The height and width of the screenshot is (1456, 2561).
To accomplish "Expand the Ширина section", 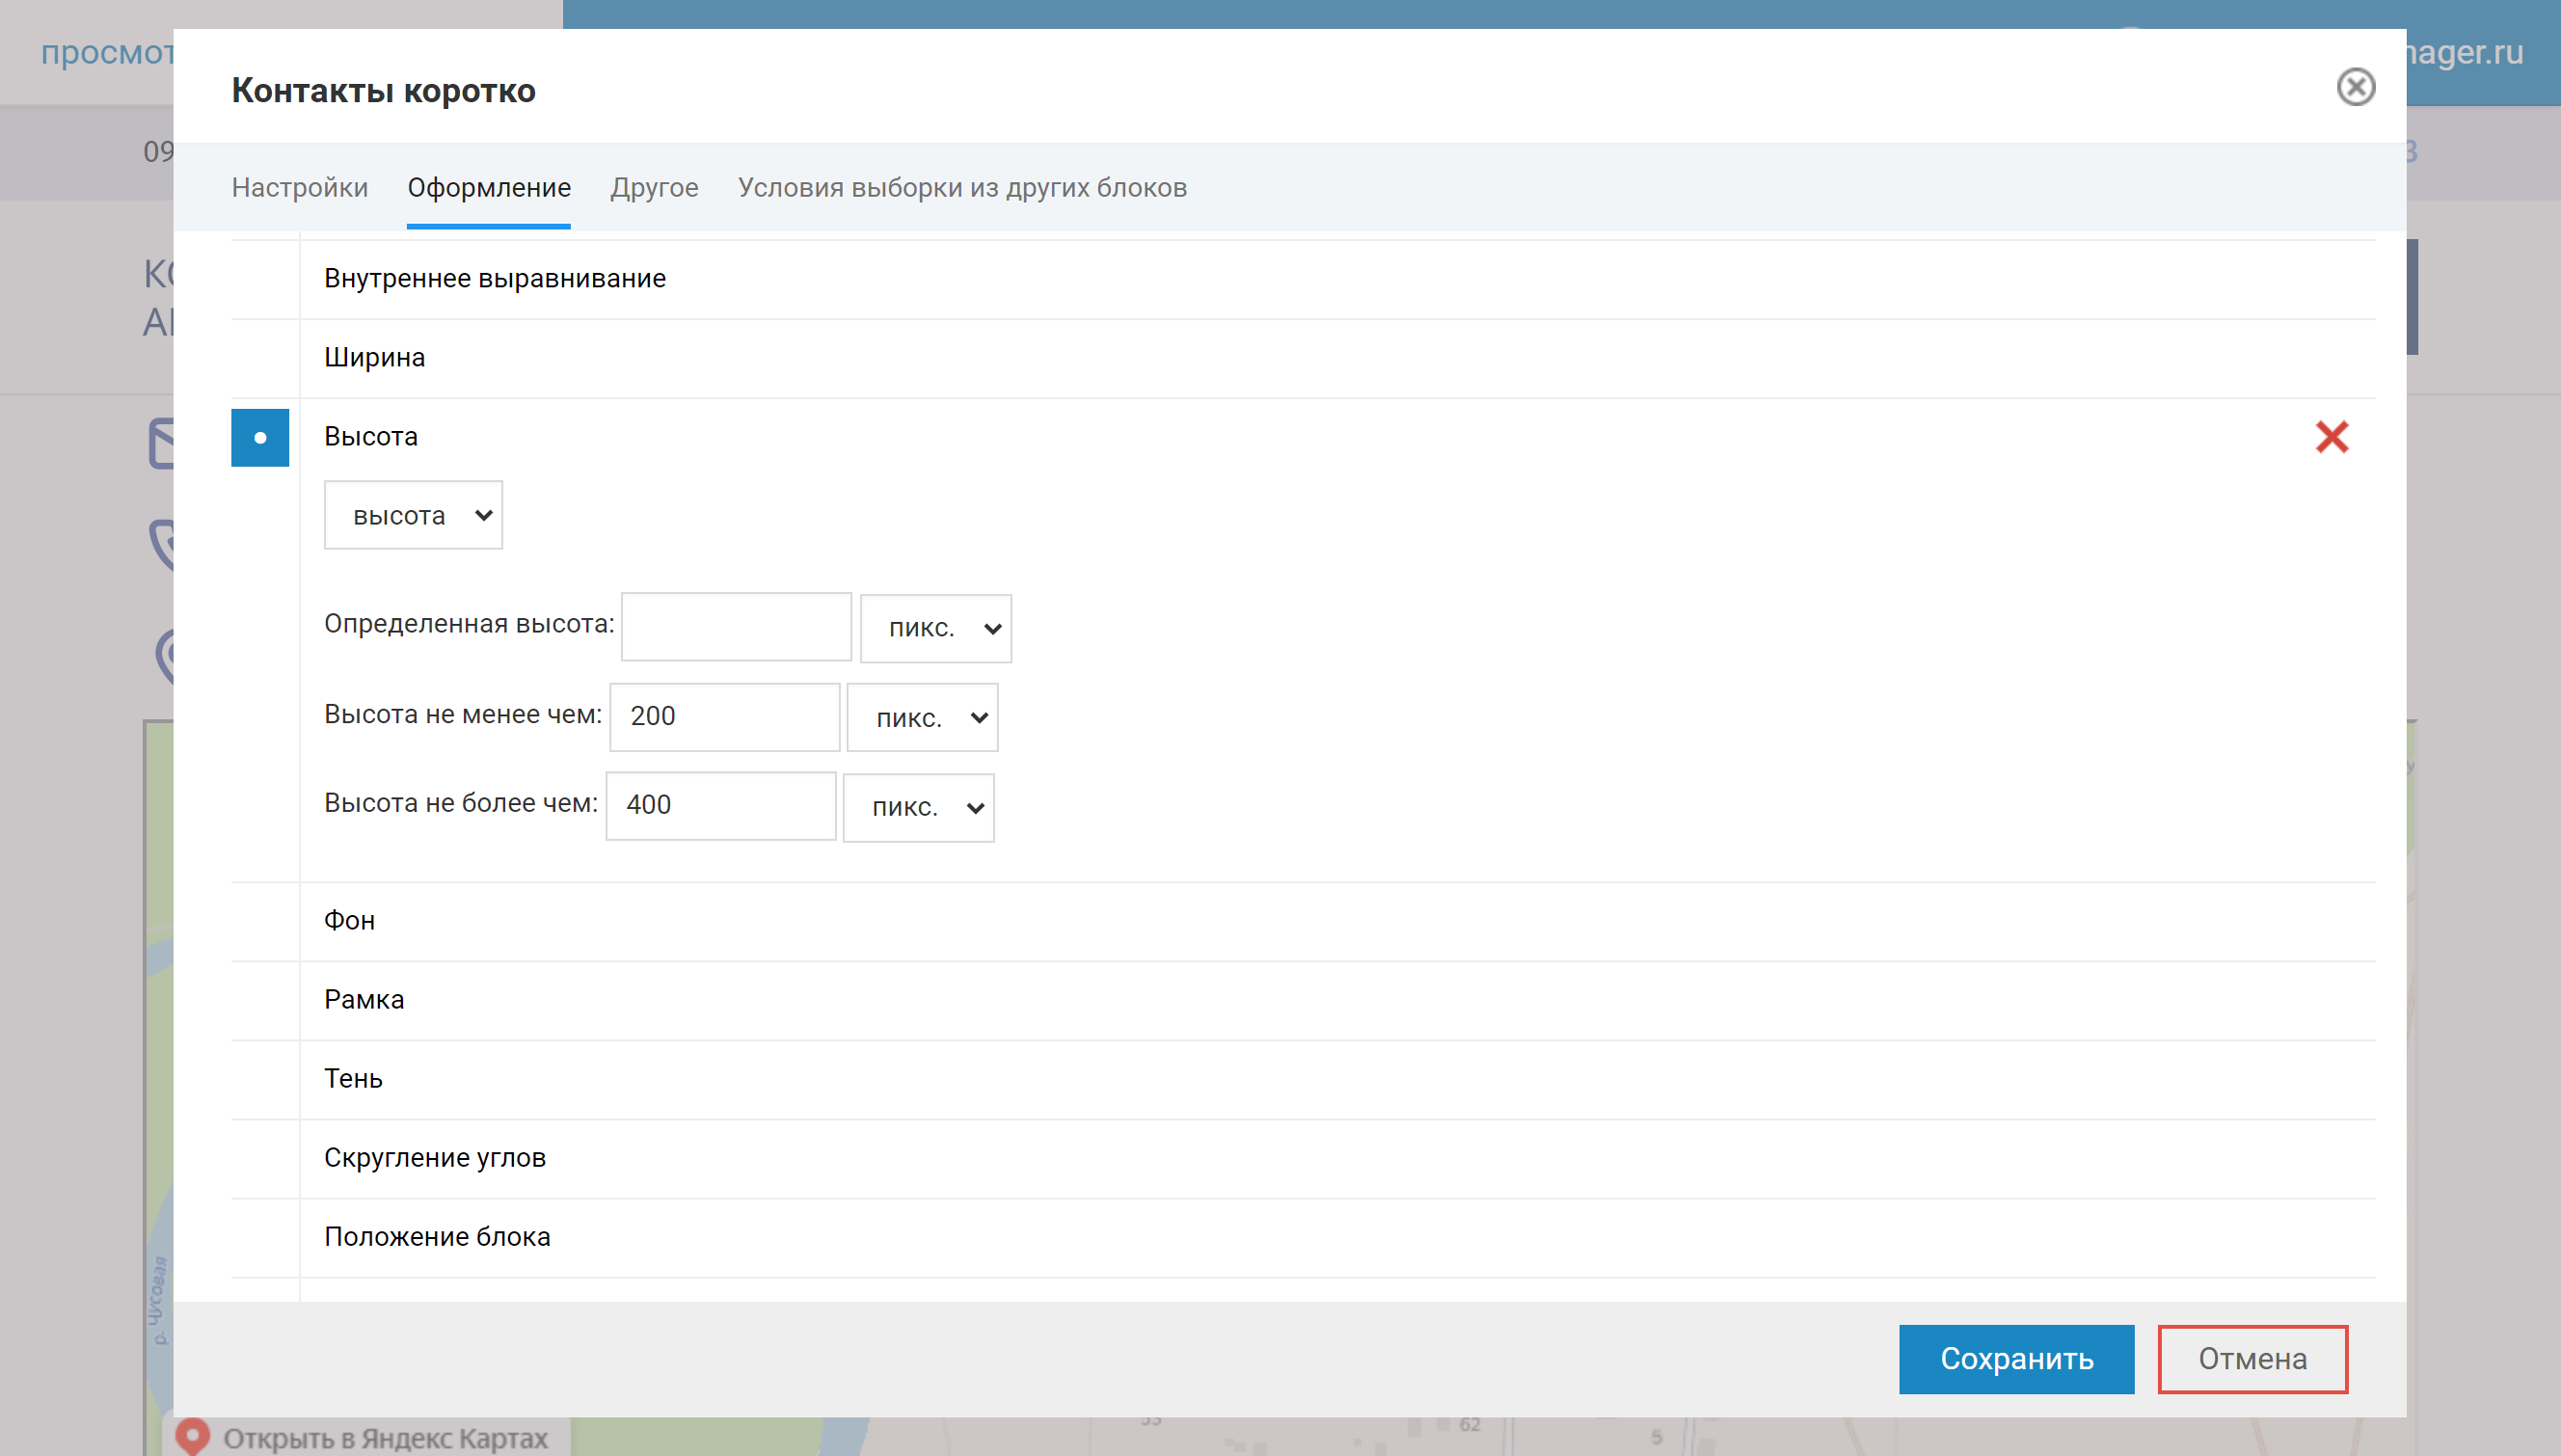I will click(374, 357).
